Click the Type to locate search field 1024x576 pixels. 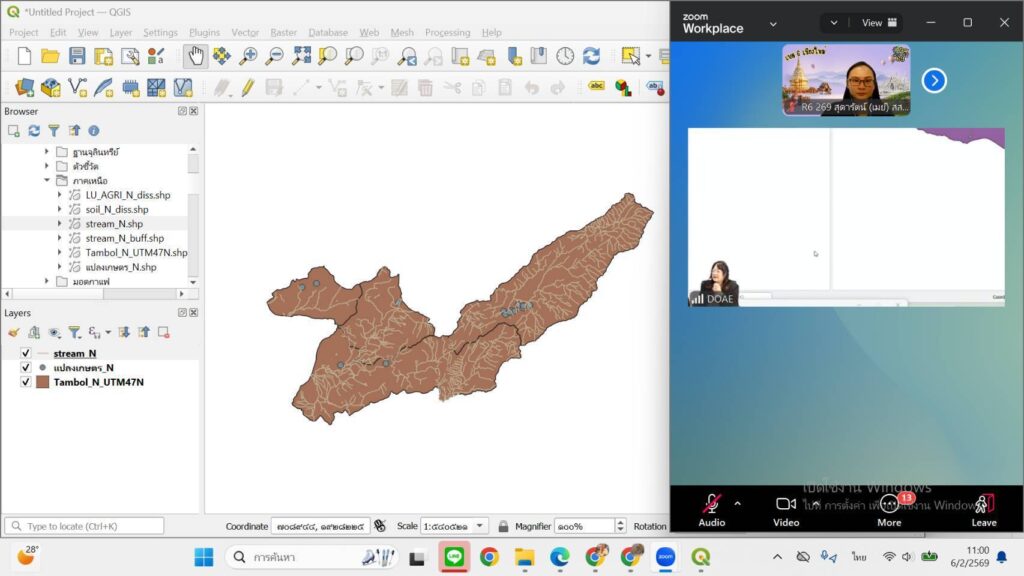point(85,526)
